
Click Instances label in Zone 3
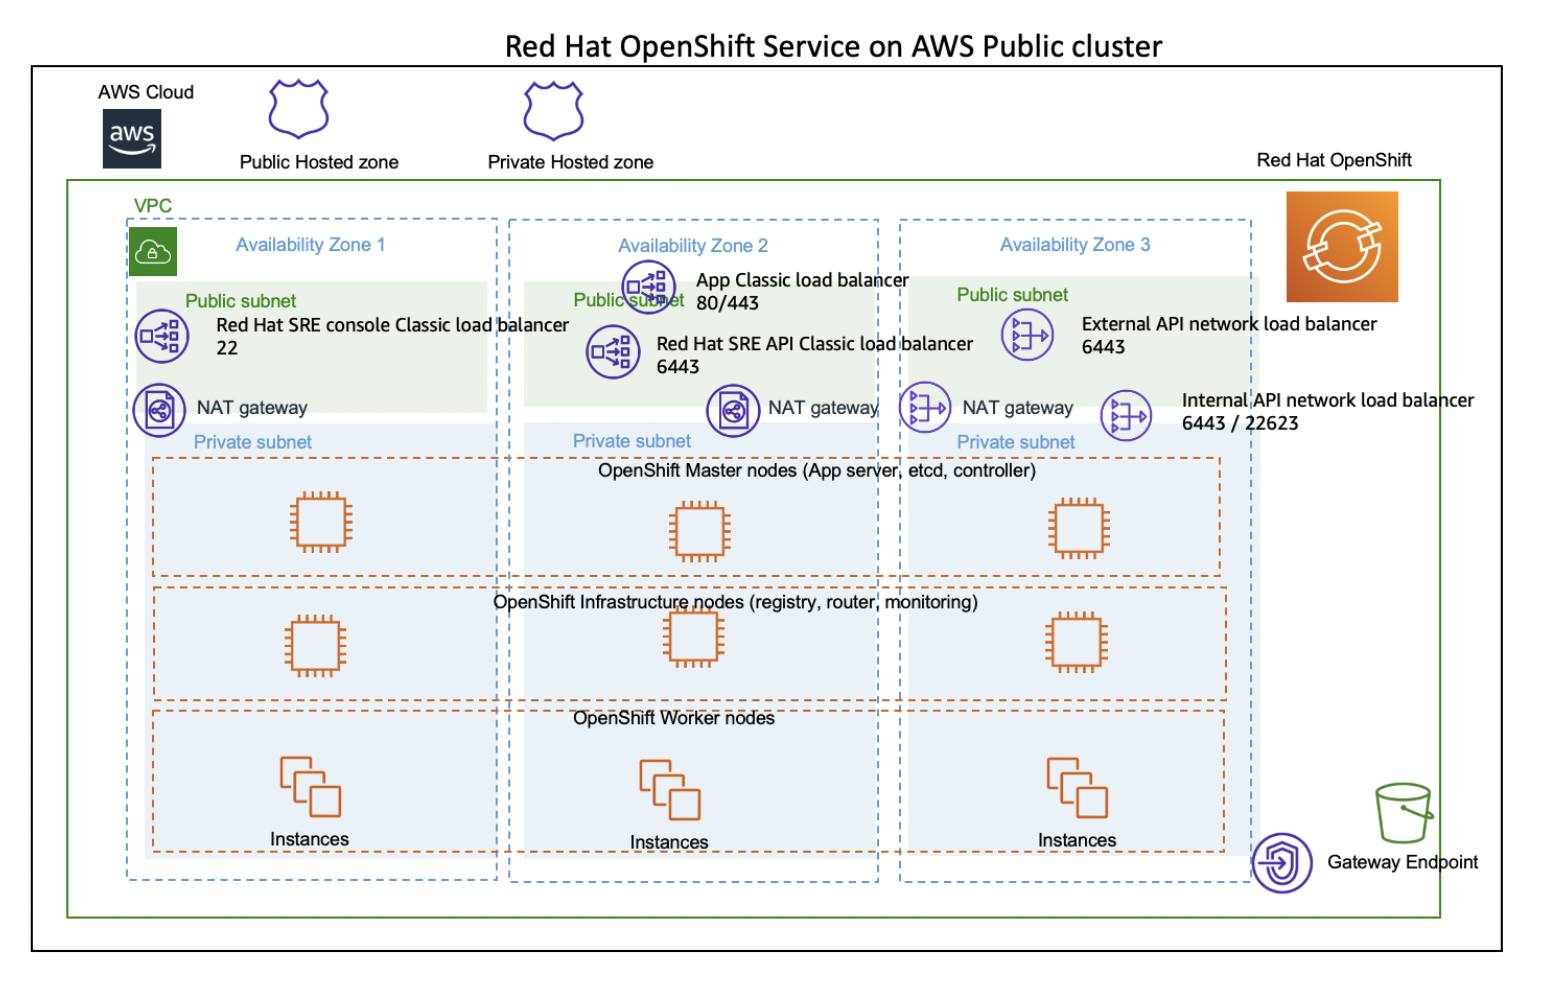pyautogui.click(x=1077, y=840)
